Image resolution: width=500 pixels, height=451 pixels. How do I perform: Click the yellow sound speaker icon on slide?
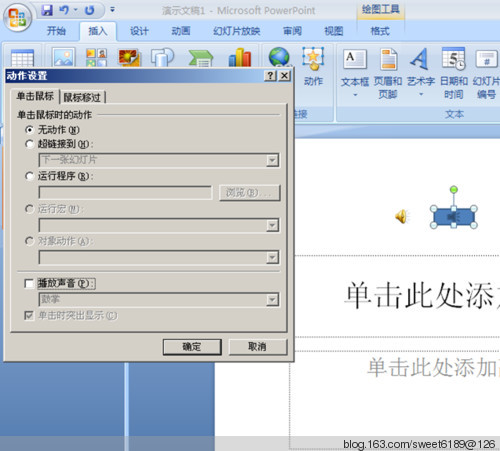point(402,217)
